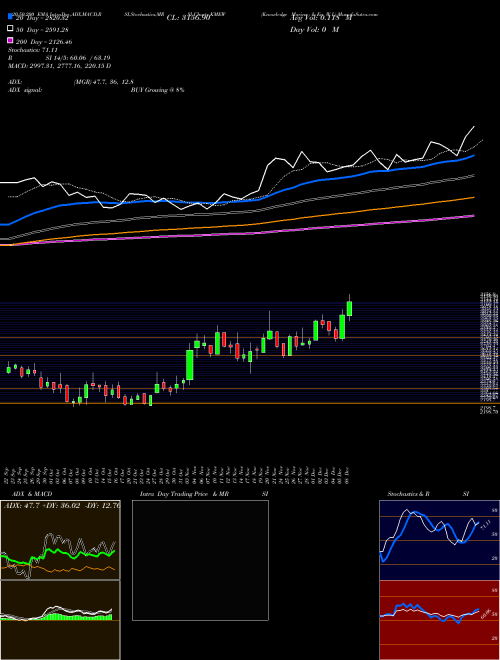This screenshot has width=500, height=660.
Task: Click the blue stochastics chart panel
Action: click(439, 540)
